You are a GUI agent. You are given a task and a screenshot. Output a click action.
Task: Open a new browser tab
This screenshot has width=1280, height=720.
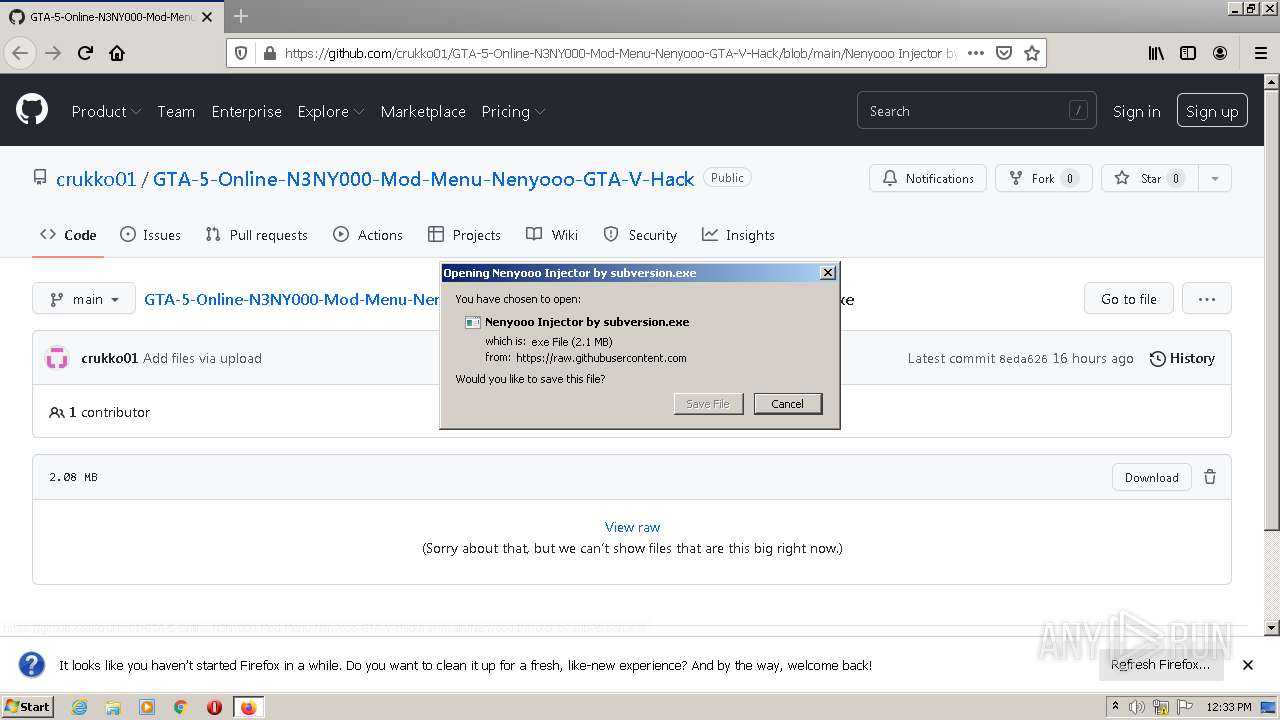click(x=240, y=16)
